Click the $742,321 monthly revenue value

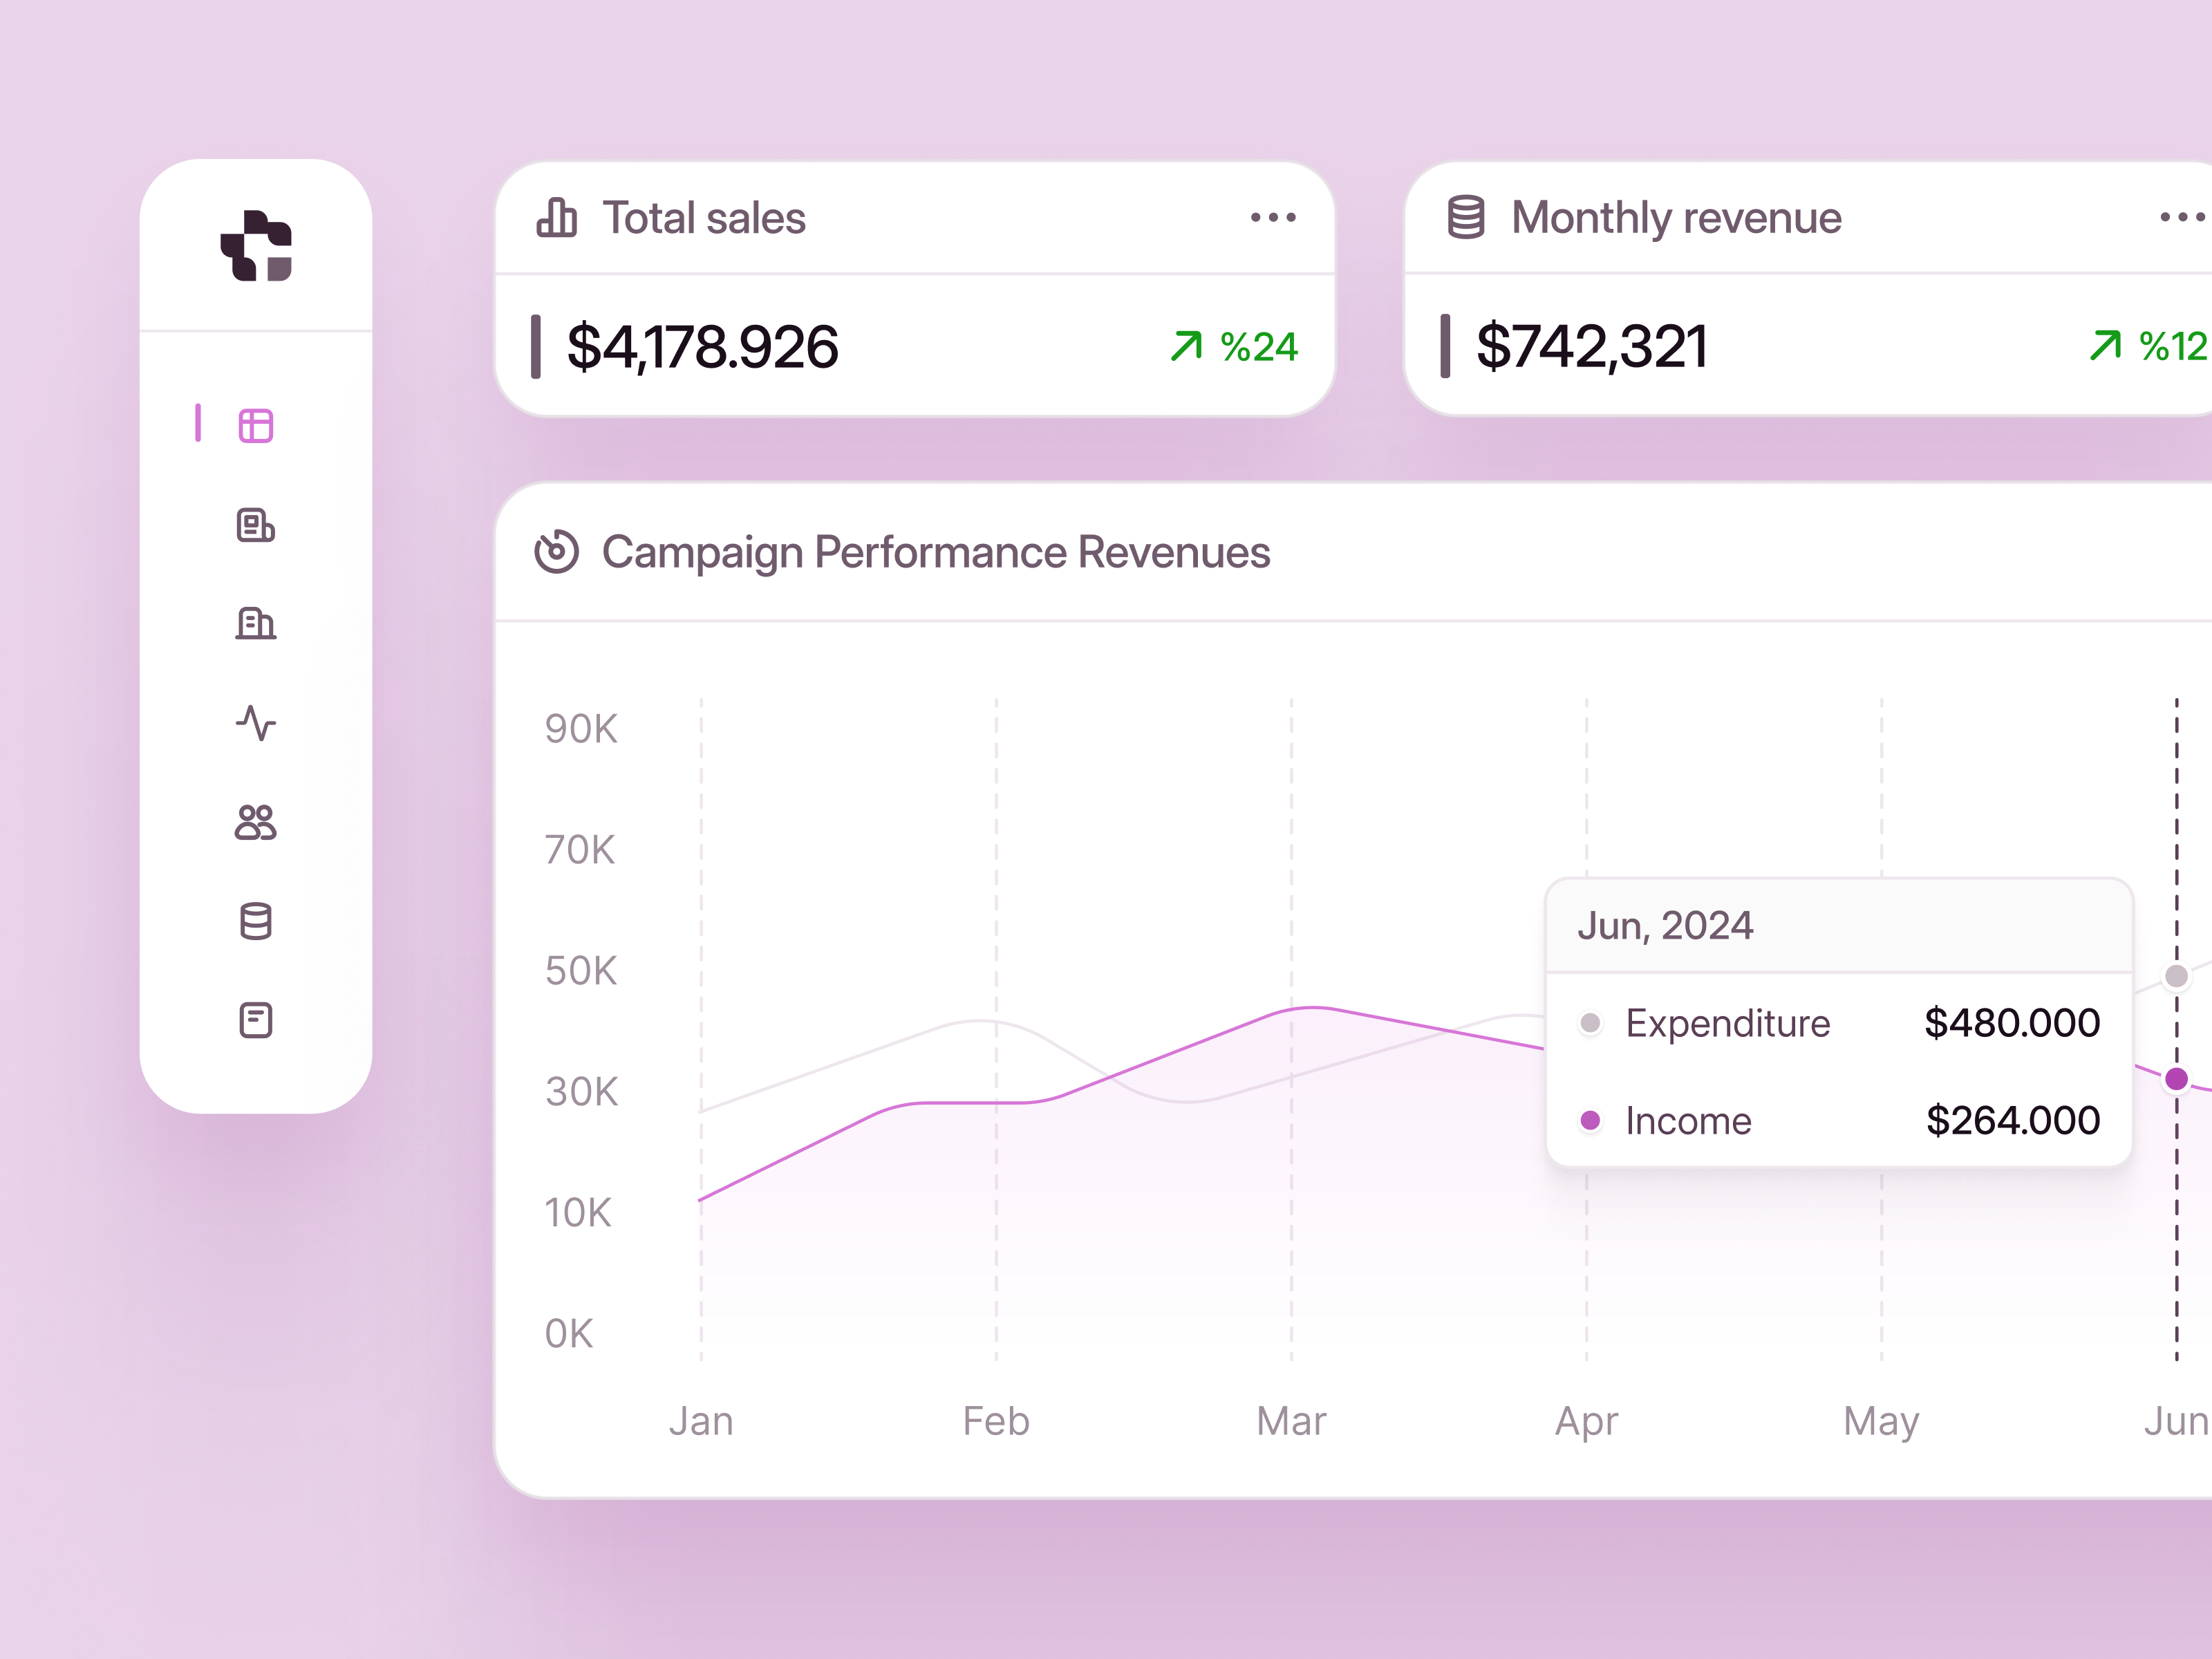(1592, 347)
